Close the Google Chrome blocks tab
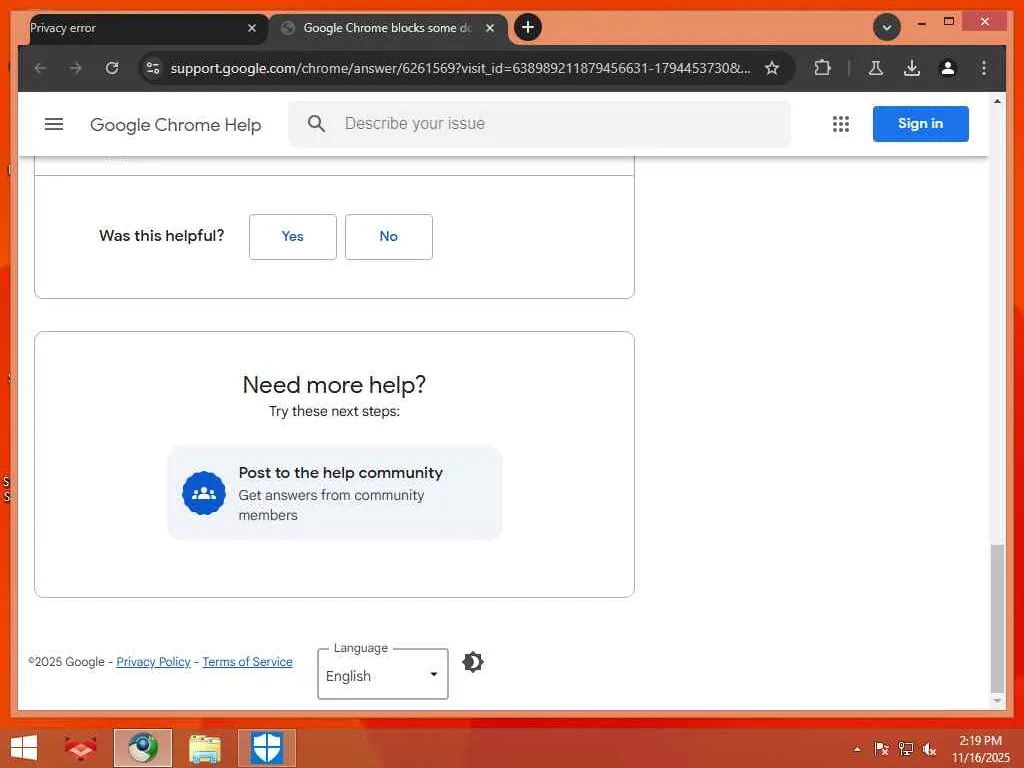The height and width of the screenshot is (768, 1024). 490,28
